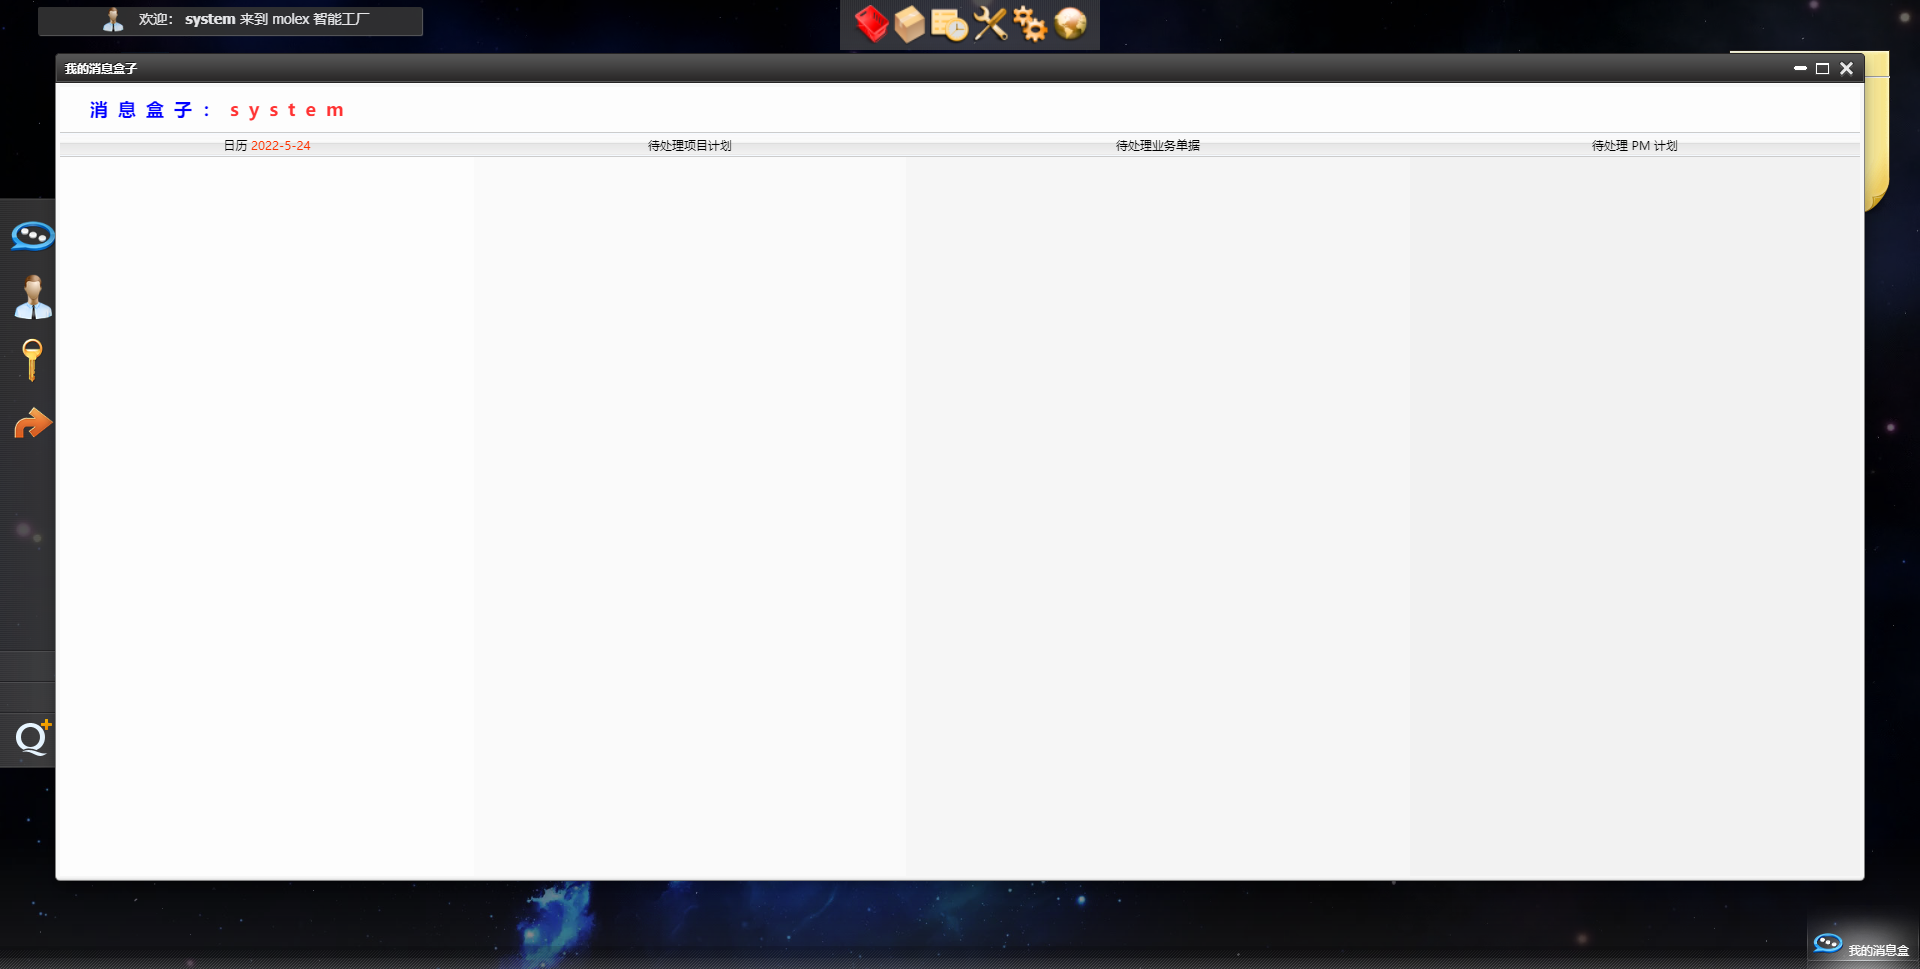This screenshot has width=1920, height=969.
Task: Open the red shopping basket module
Action: (x=871, y=24)
